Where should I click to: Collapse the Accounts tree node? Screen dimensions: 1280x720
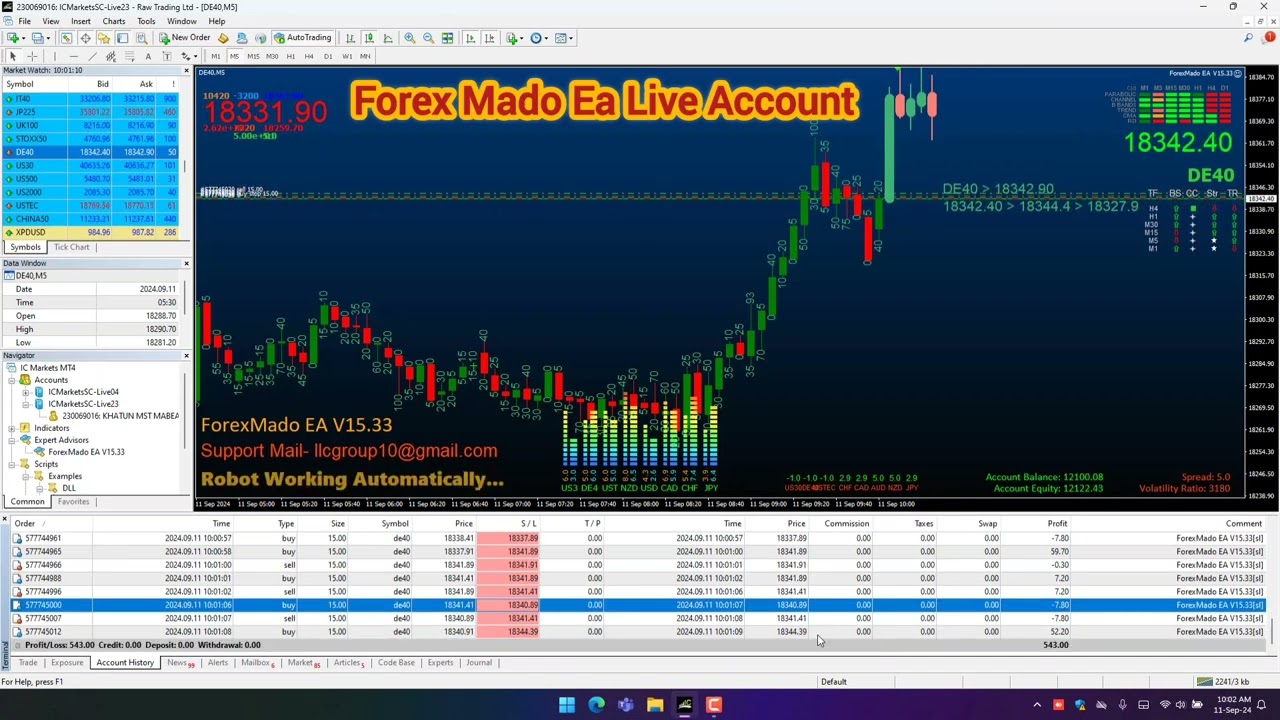click(11, 380)
